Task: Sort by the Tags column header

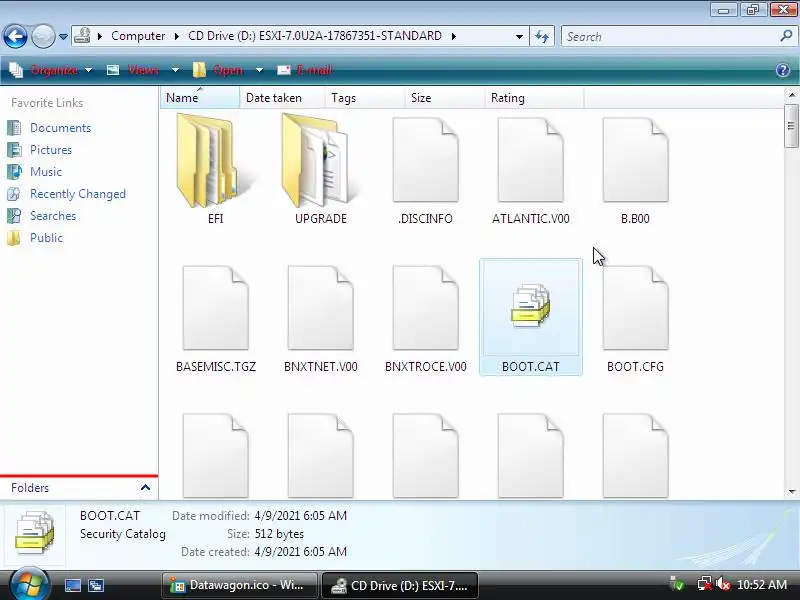Action: (364, 97)
